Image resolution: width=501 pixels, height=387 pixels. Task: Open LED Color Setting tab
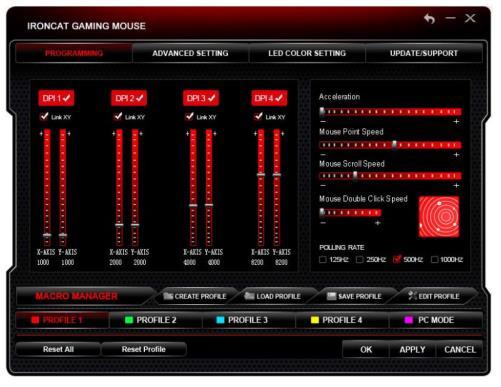pos(307,53)
